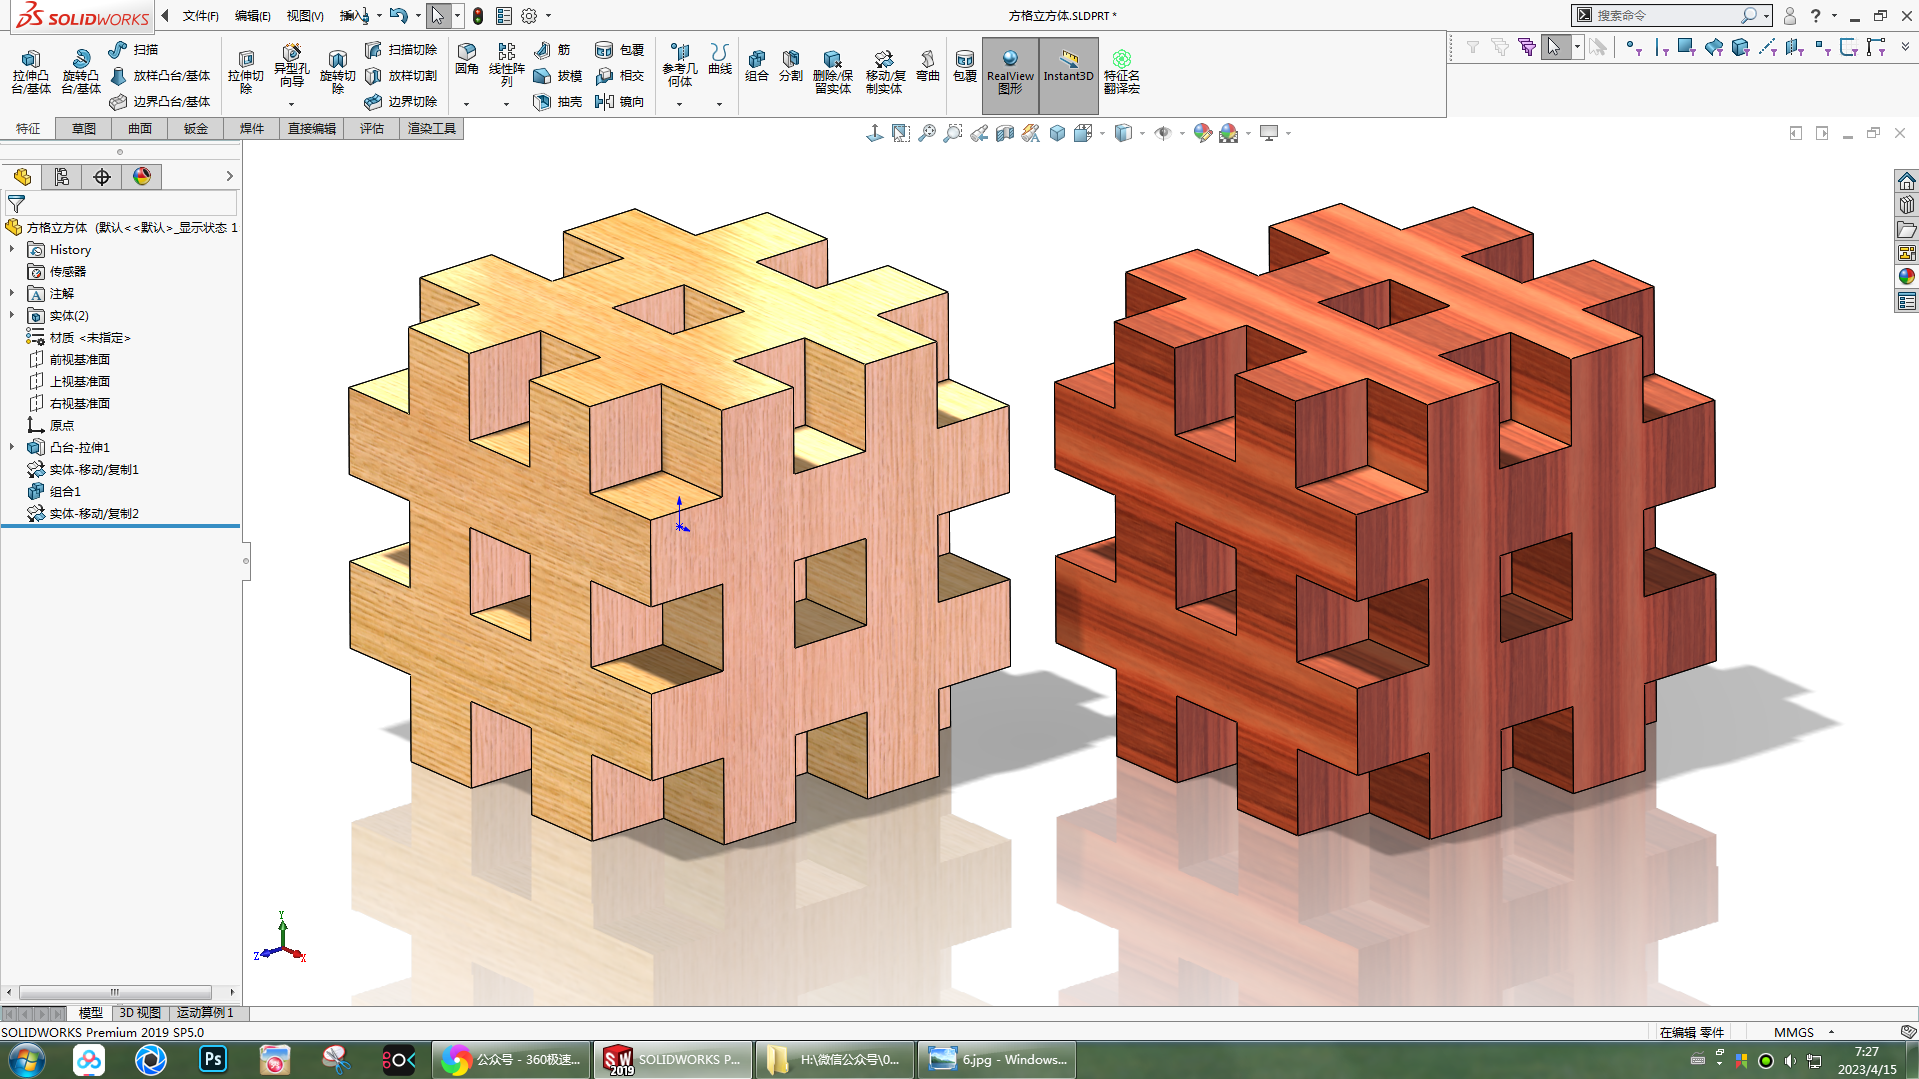Expand the 凸台-拉伸1 feature node
The image size is (1919, 1079).
coord(12,447)
